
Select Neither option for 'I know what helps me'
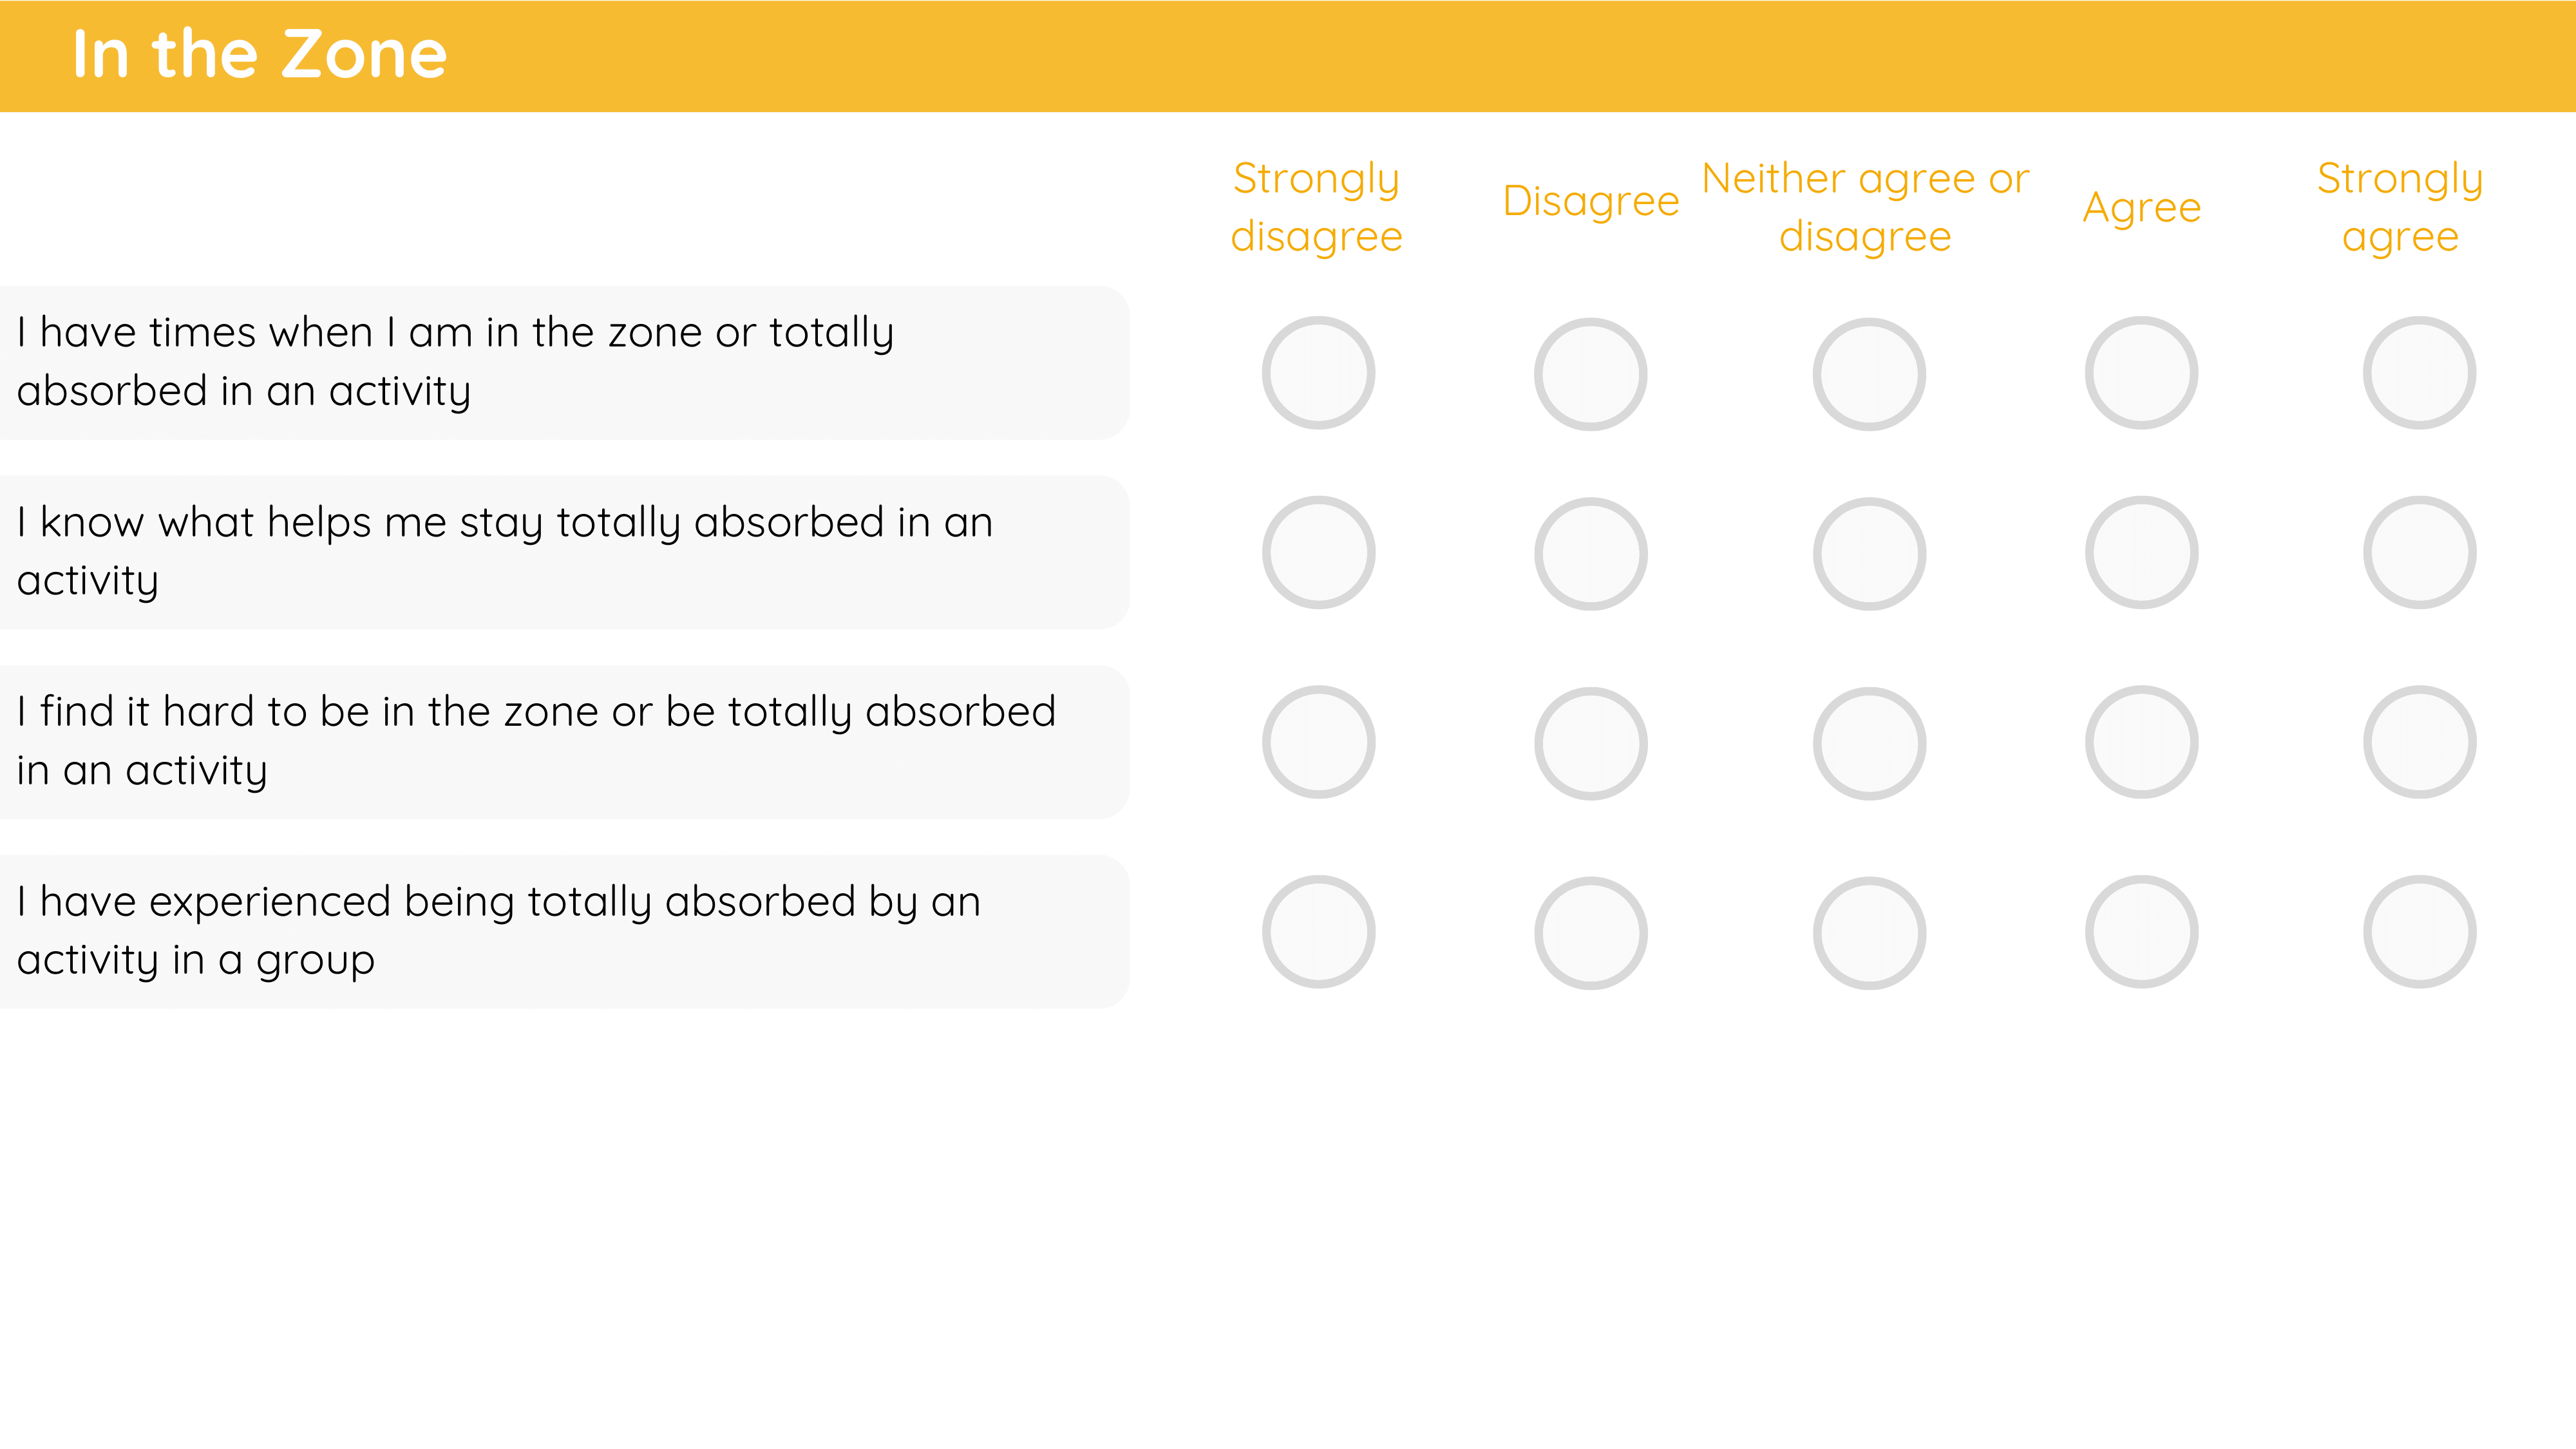click(x=1869, y=553)
